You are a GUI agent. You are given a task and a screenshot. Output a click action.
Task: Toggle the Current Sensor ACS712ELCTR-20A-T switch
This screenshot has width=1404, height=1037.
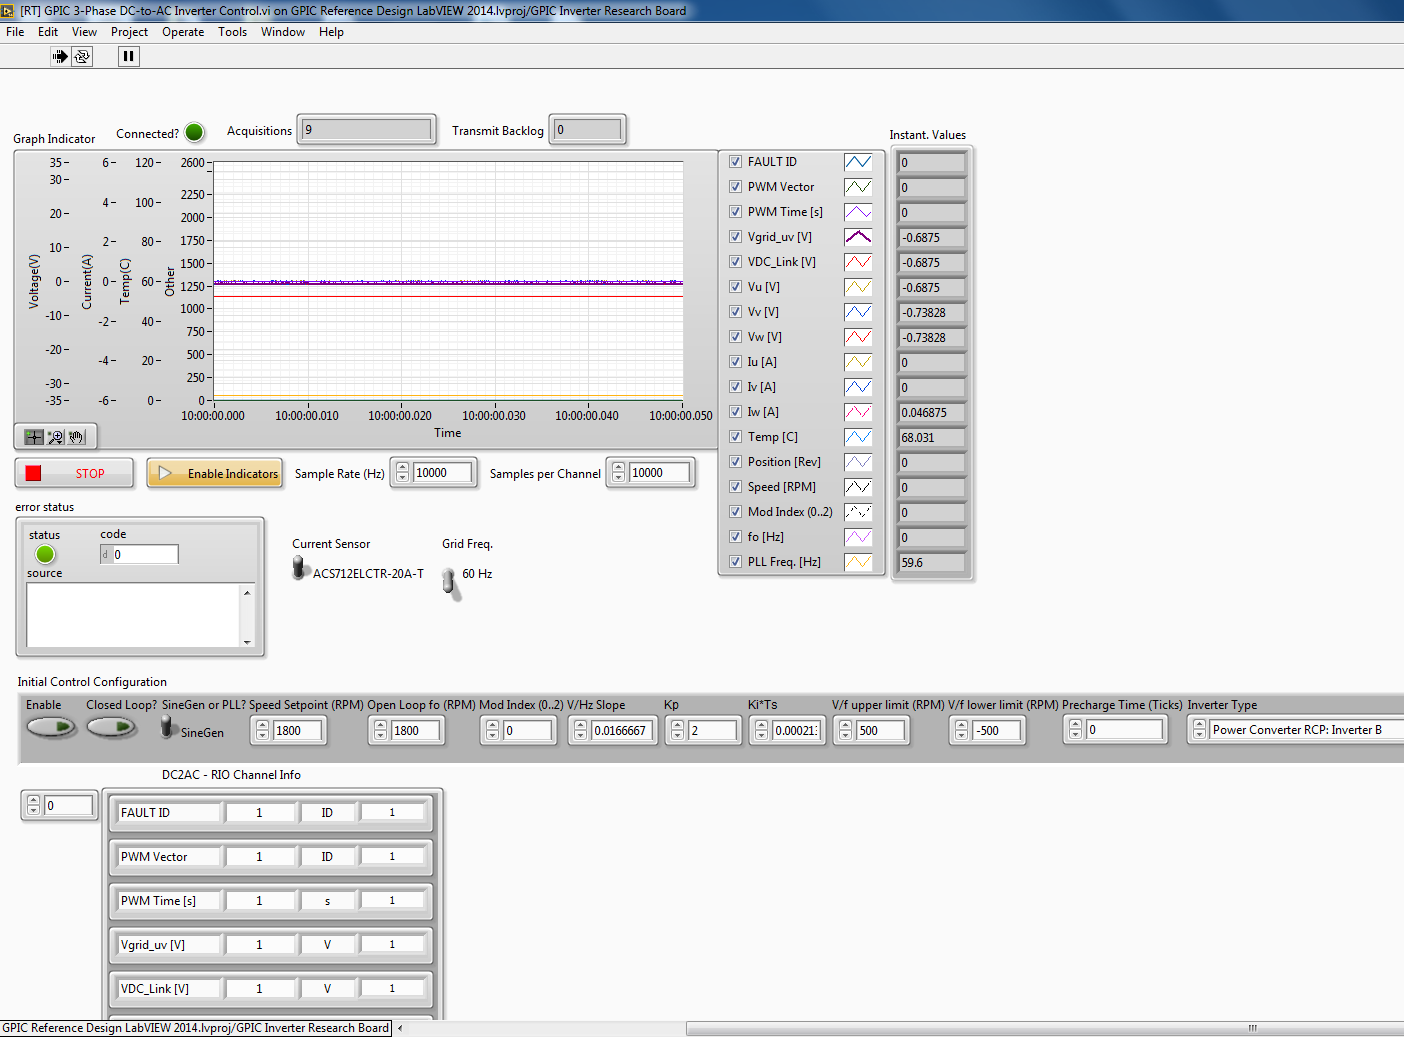pyautogui.click(x=299, y=568)
